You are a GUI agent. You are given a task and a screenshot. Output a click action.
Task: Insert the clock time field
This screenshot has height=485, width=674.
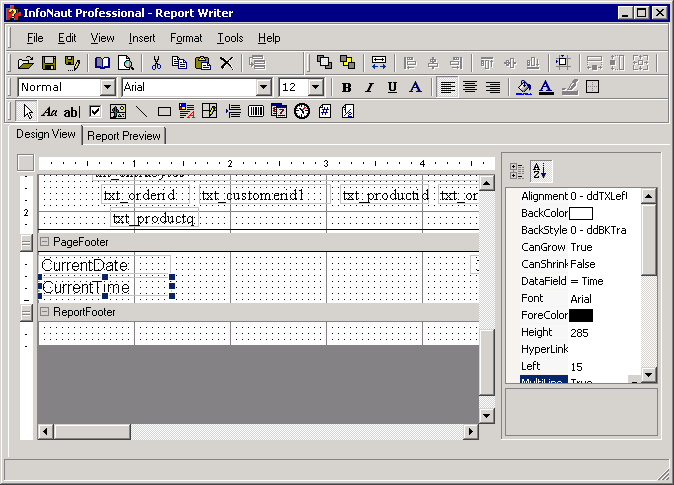[302, 111]
